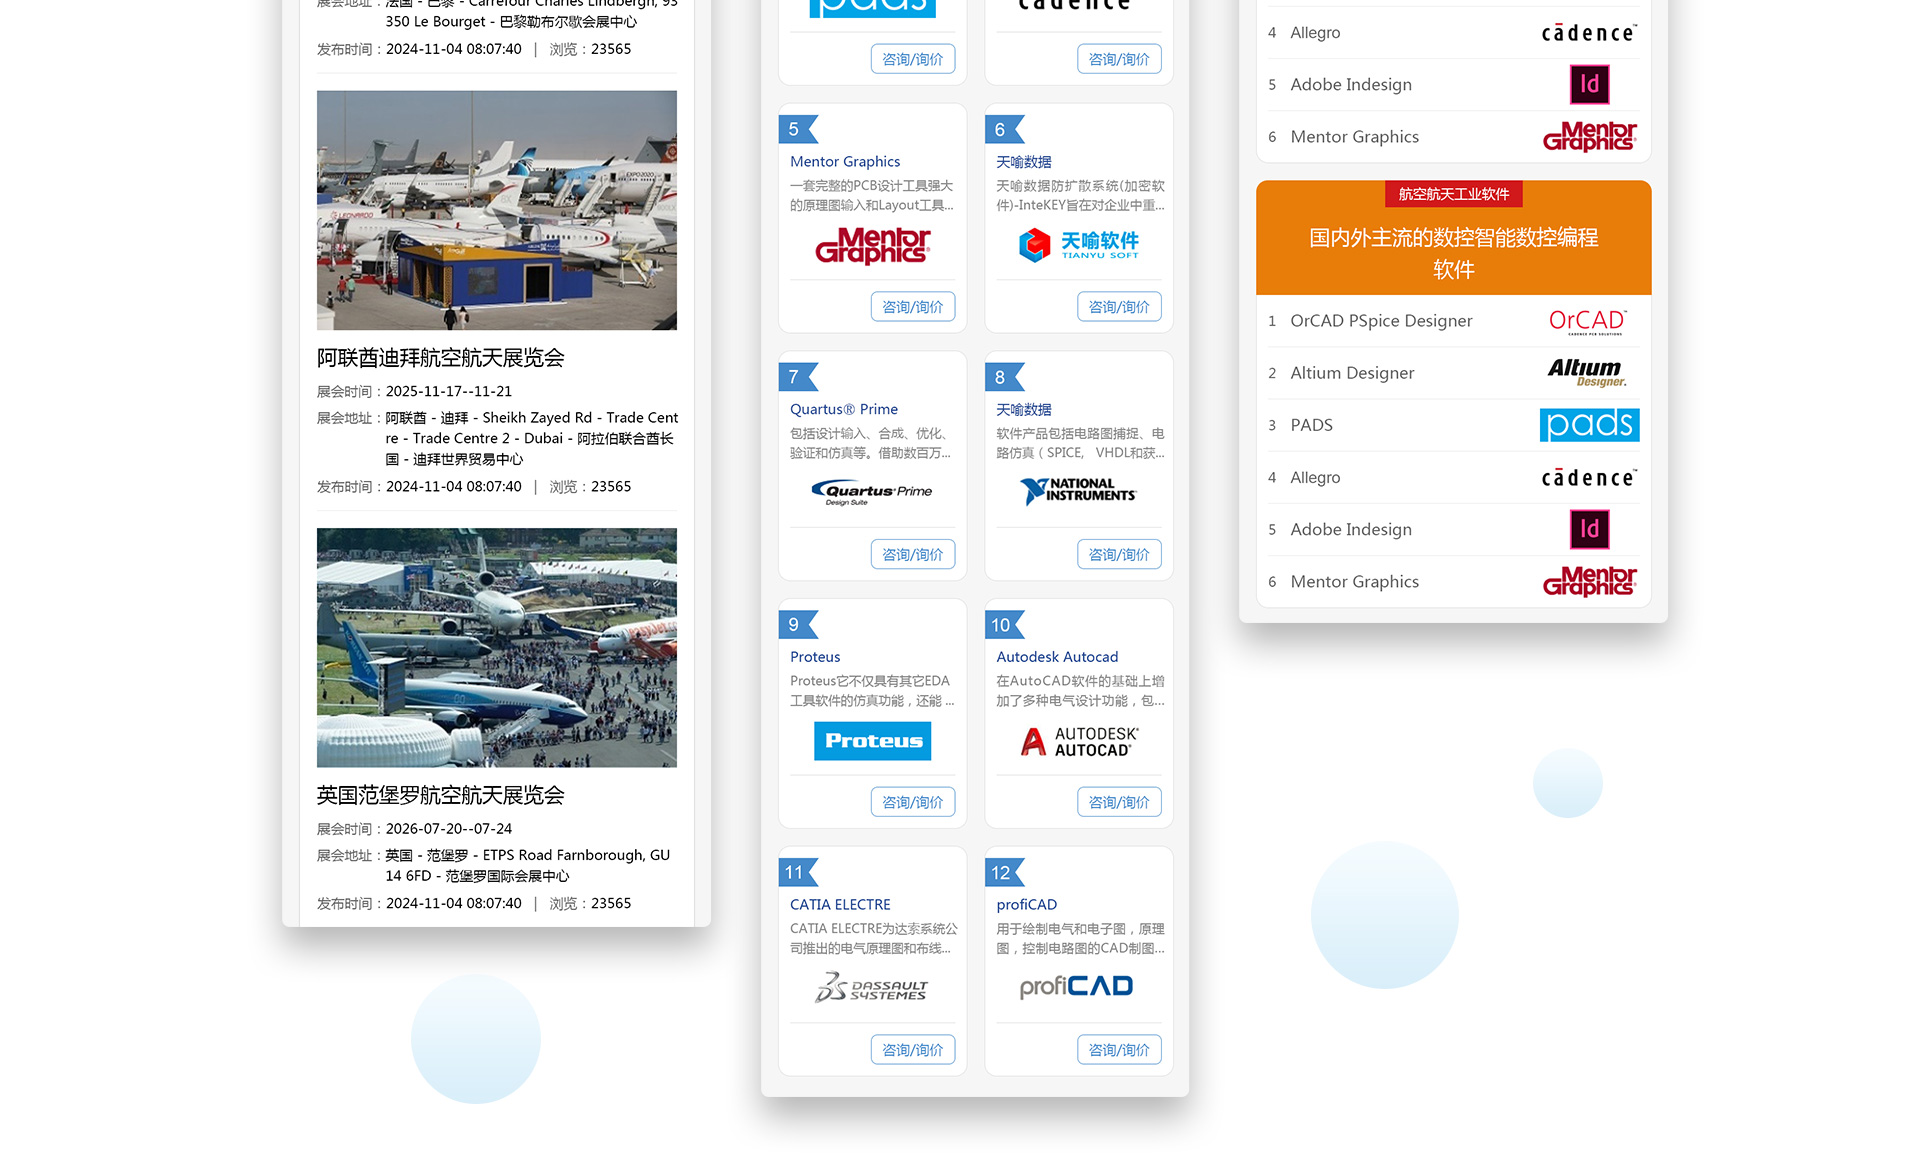Click the Autodesk AutoCAD logo

coord(1078,741)
